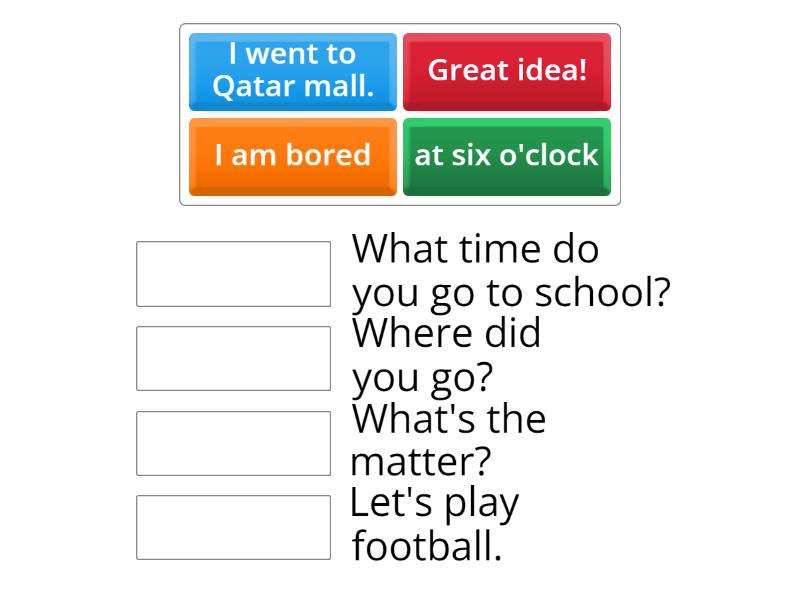Click the 'Let's play football.' prompt text
Image resolution: width=800 pixels, height=600 pixels.
(434, 524)
